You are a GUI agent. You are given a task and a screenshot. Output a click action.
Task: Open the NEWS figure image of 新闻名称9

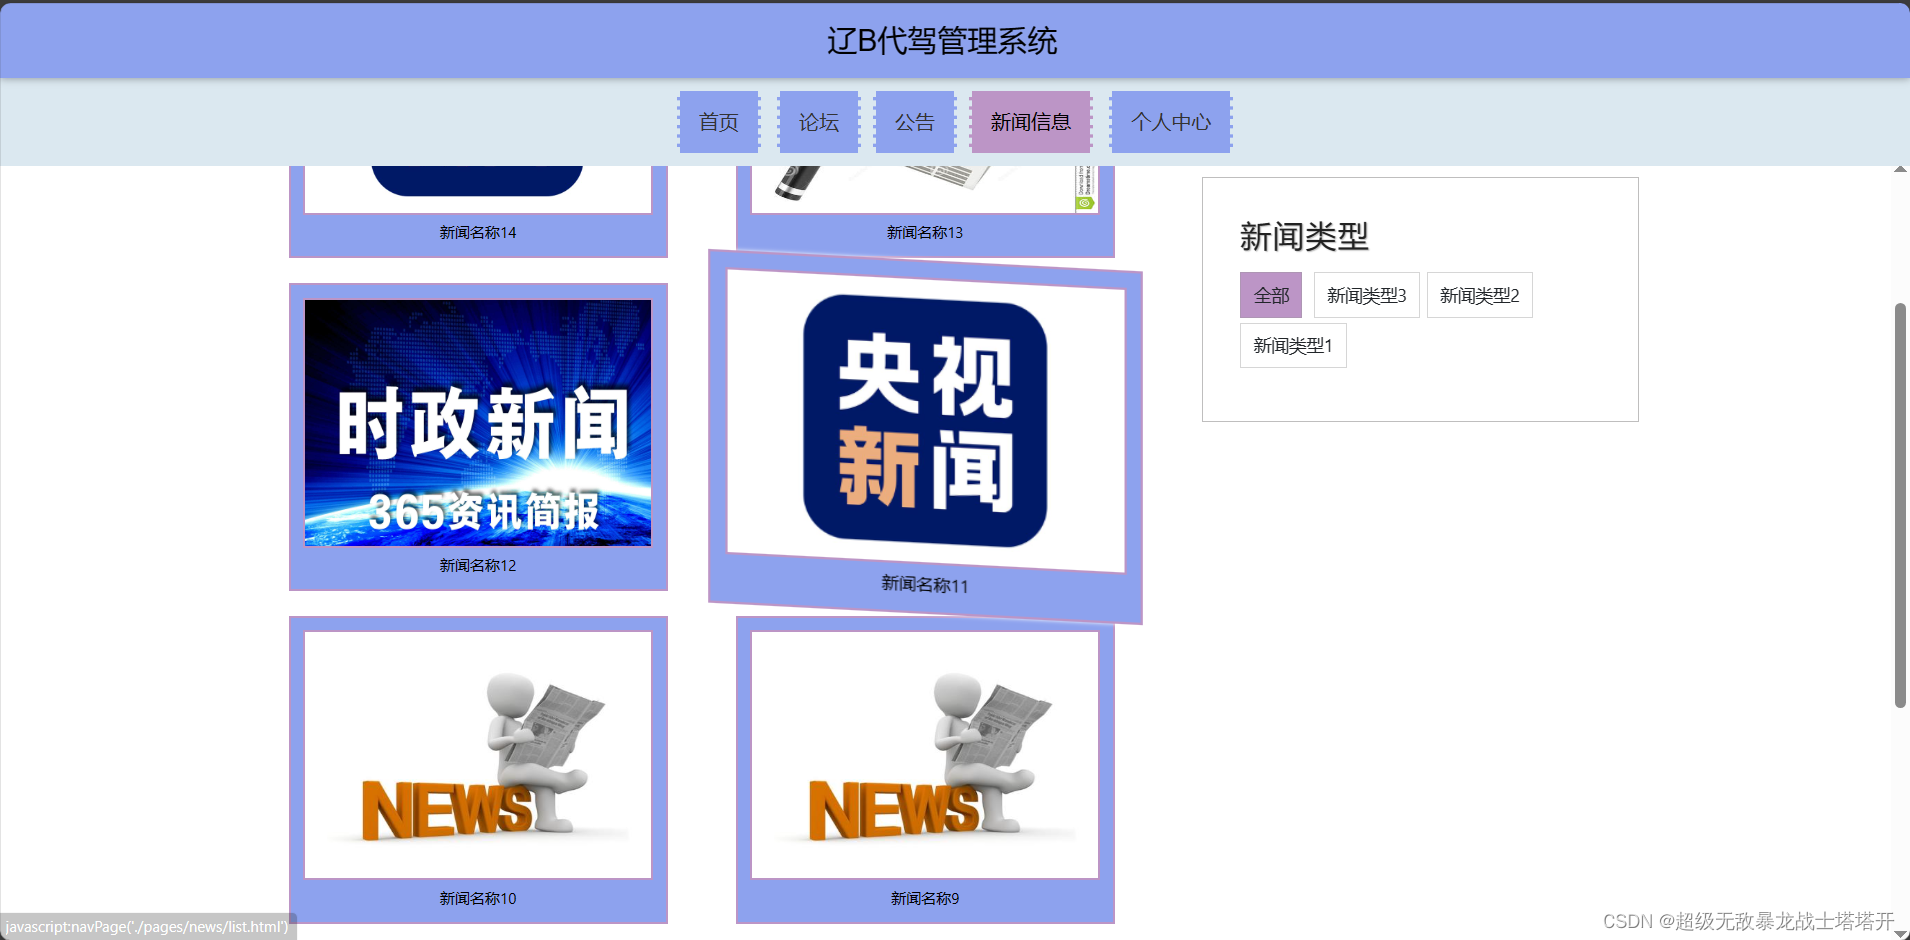click(x=925, y=755)
